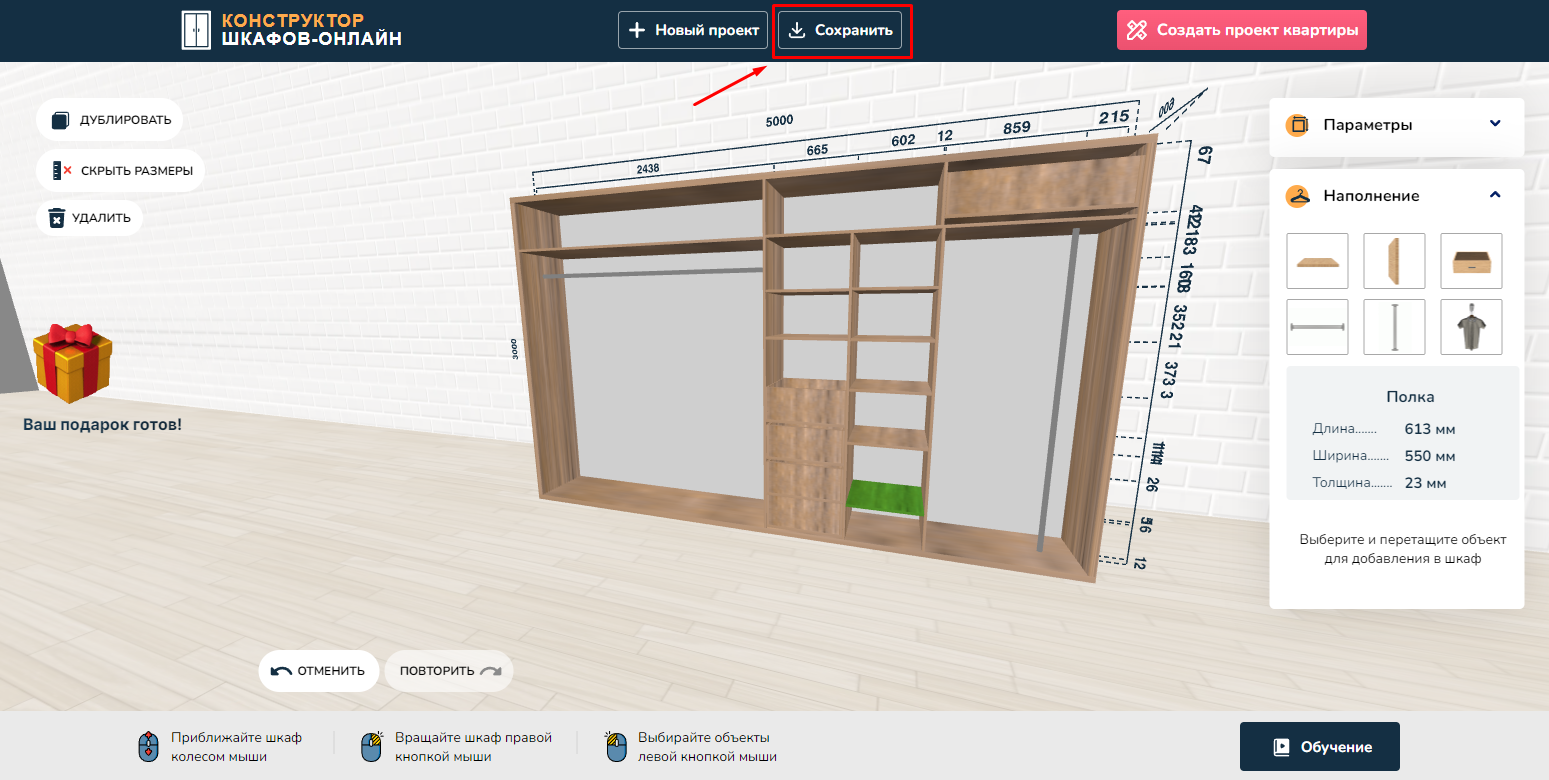Click the Толщина 23 мм value
Viewport: 1549px width, 780px height.
tap(1425, 483)
